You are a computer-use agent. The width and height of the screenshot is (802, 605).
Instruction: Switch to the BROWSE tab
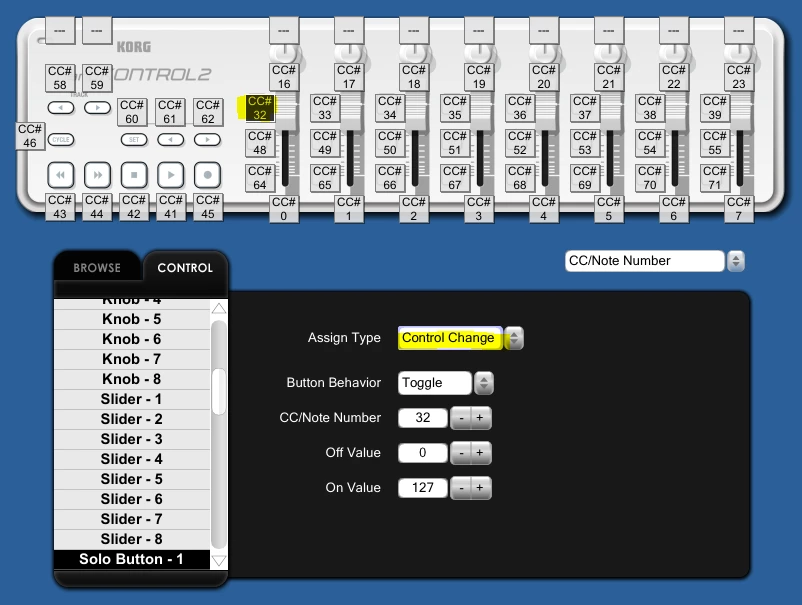point(97,267)
